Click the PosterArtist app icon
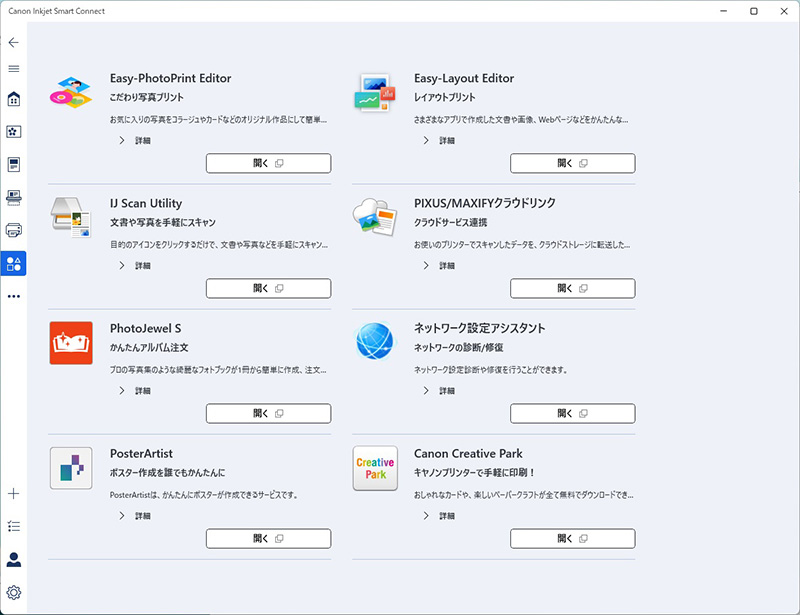Image resolution: width=800 pixels, height=615 pixels. pyautogui.click(x=71, y=468)
